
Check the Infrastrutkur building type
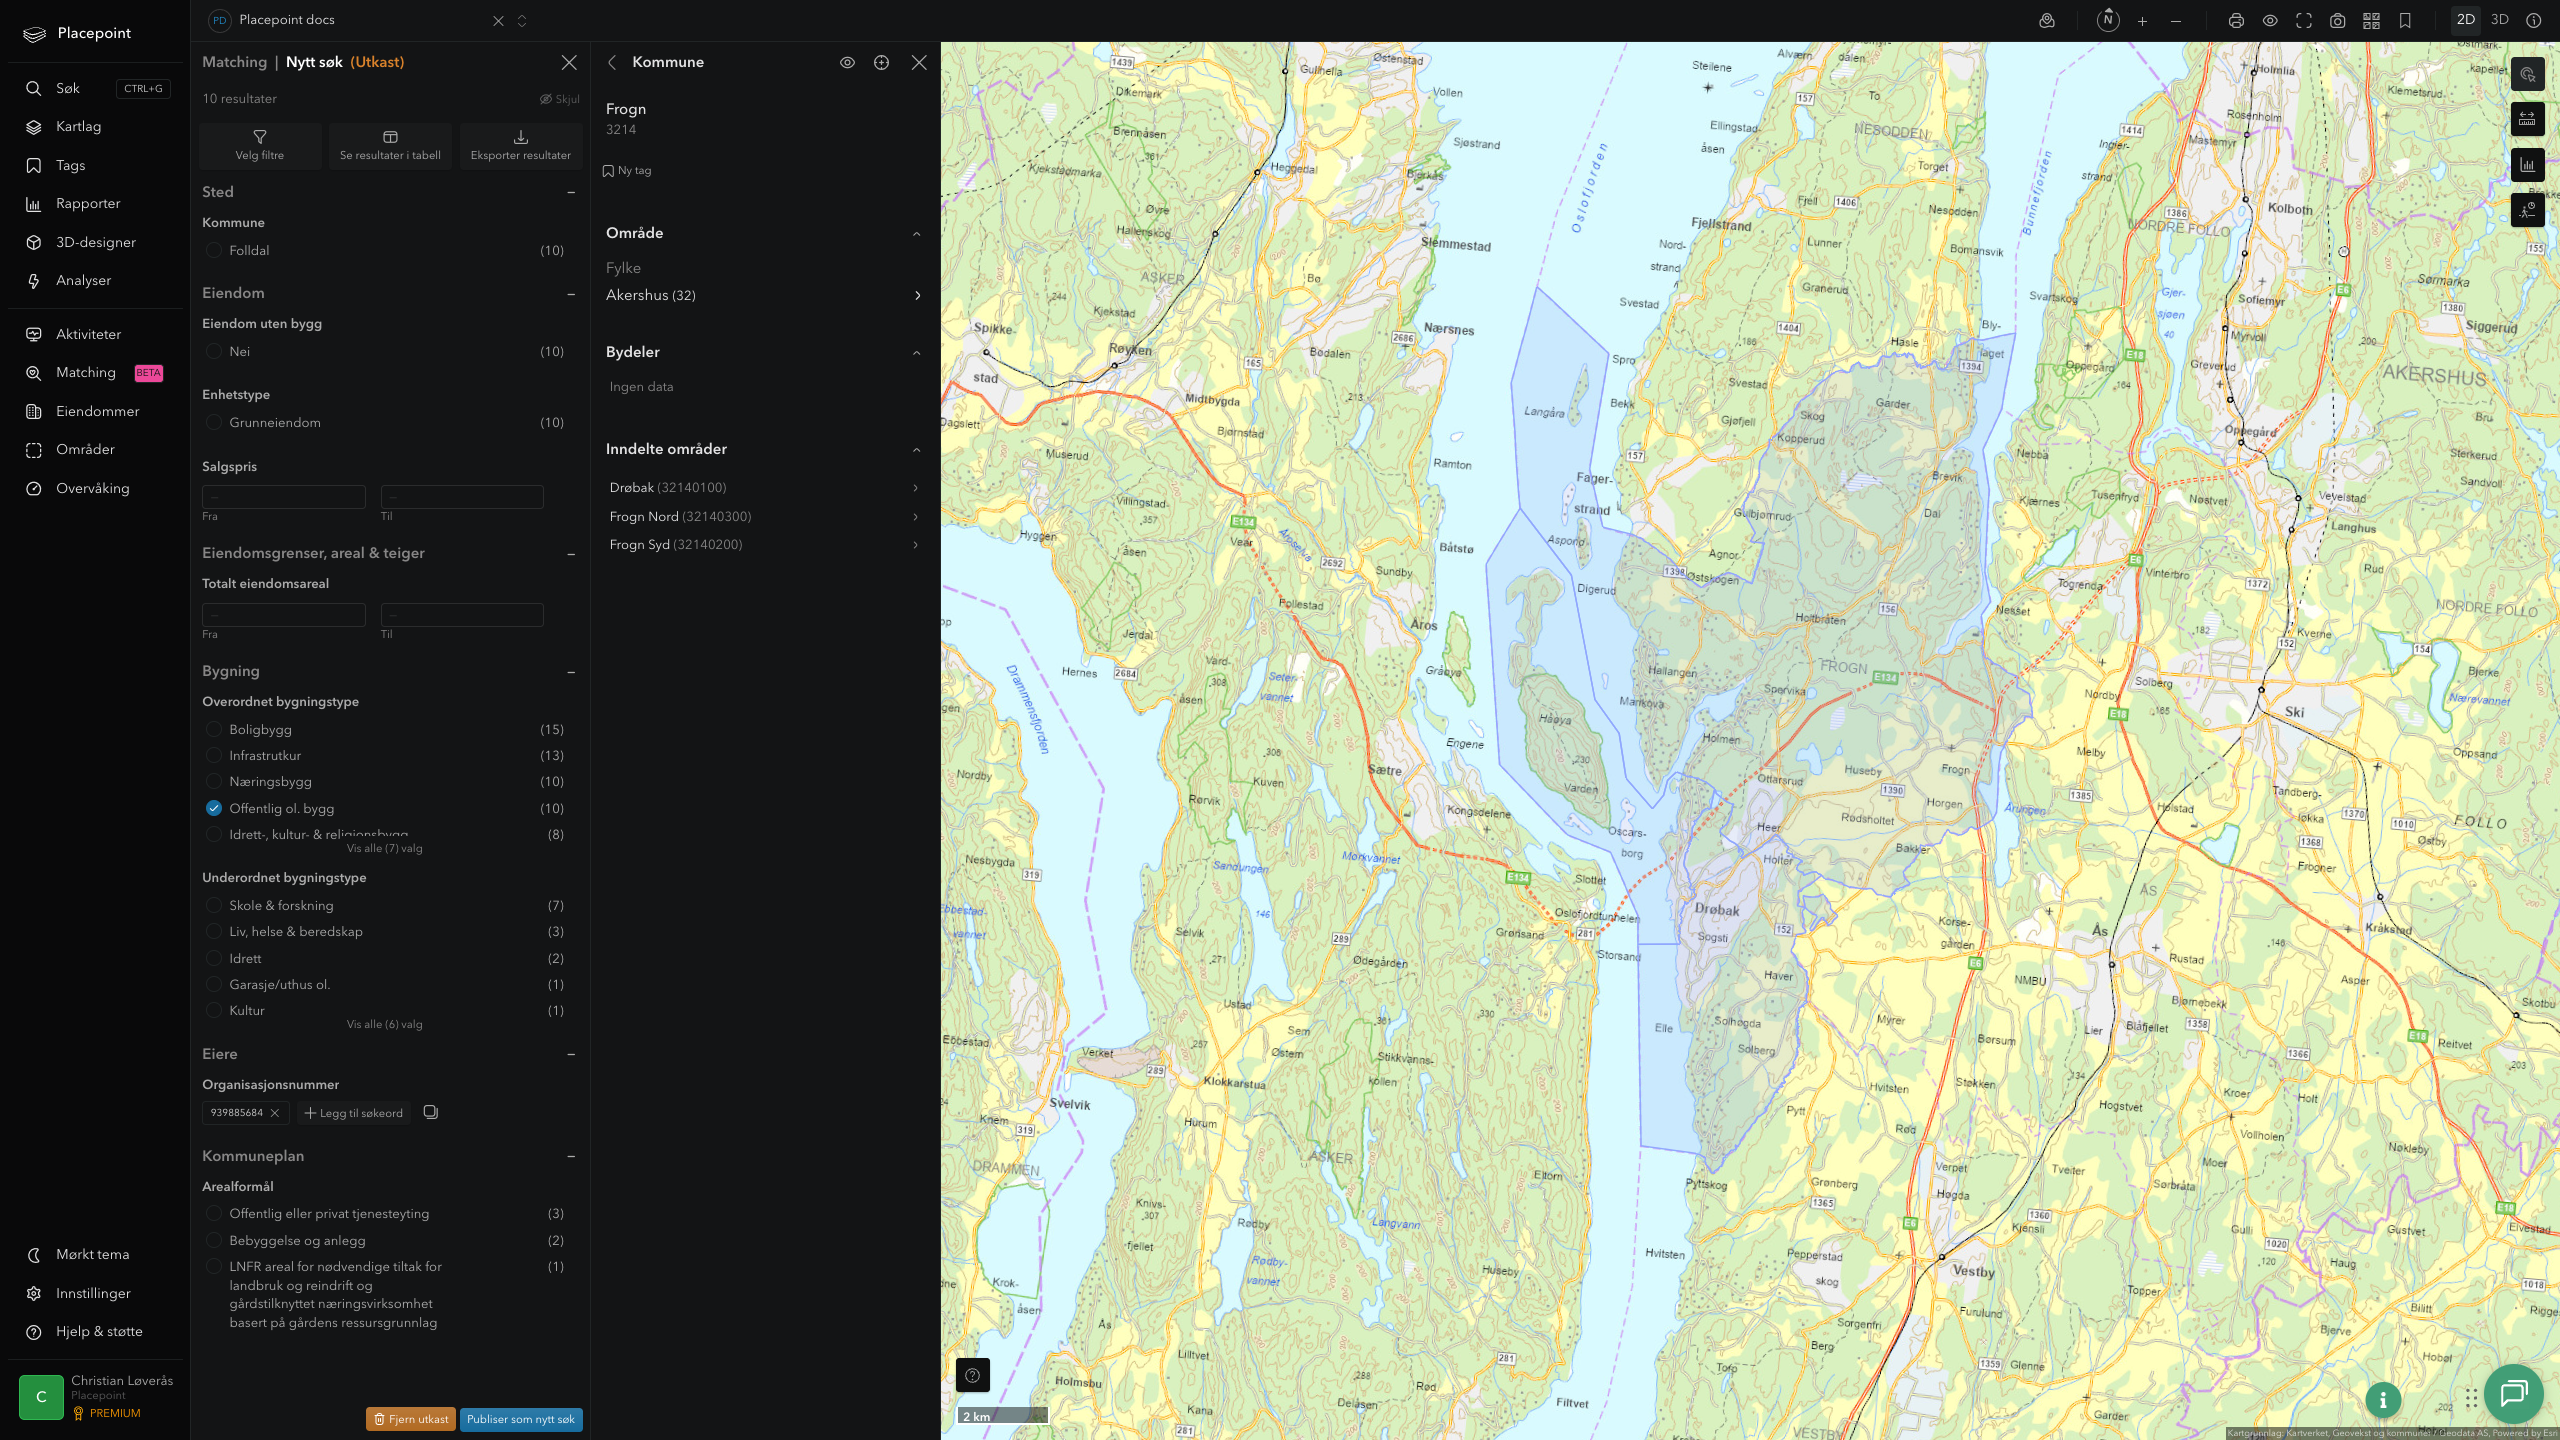pyautogui.click(x=214, y=756)
